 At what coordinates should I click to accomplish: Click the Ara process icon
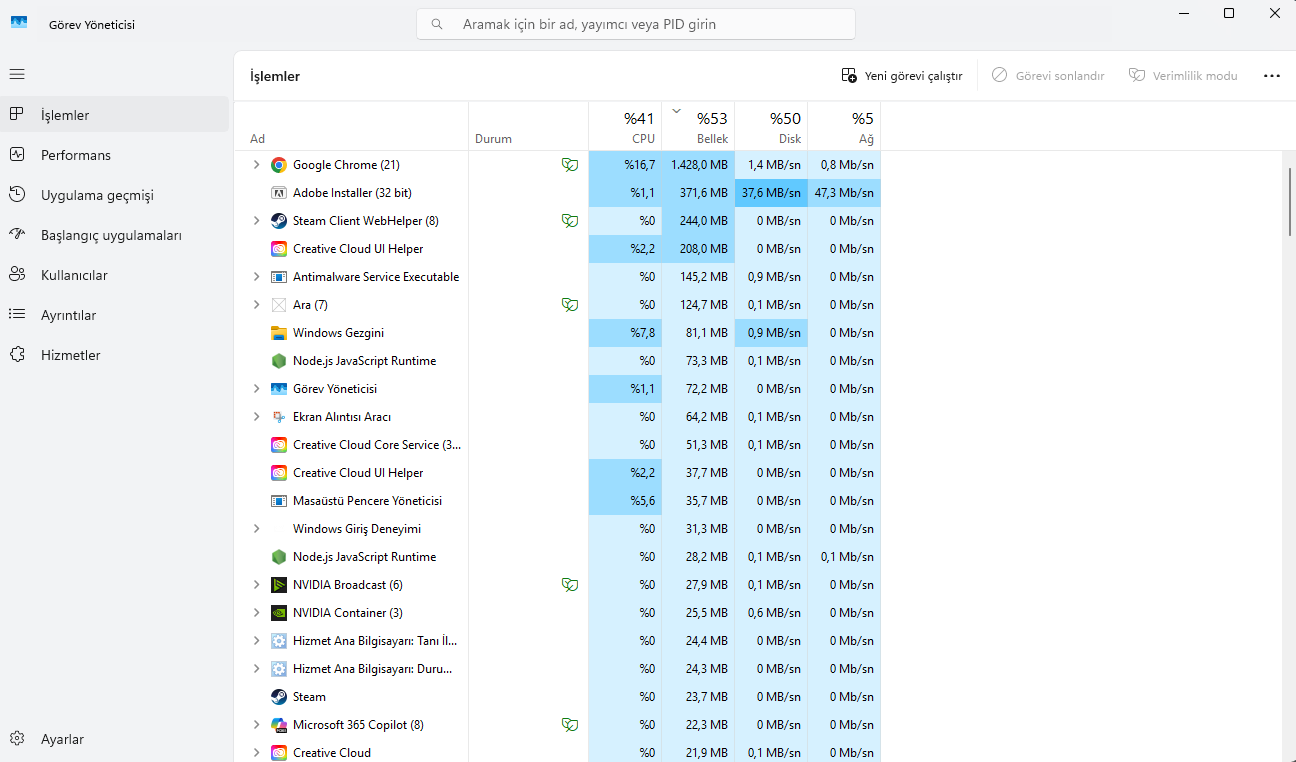[279, 305]
